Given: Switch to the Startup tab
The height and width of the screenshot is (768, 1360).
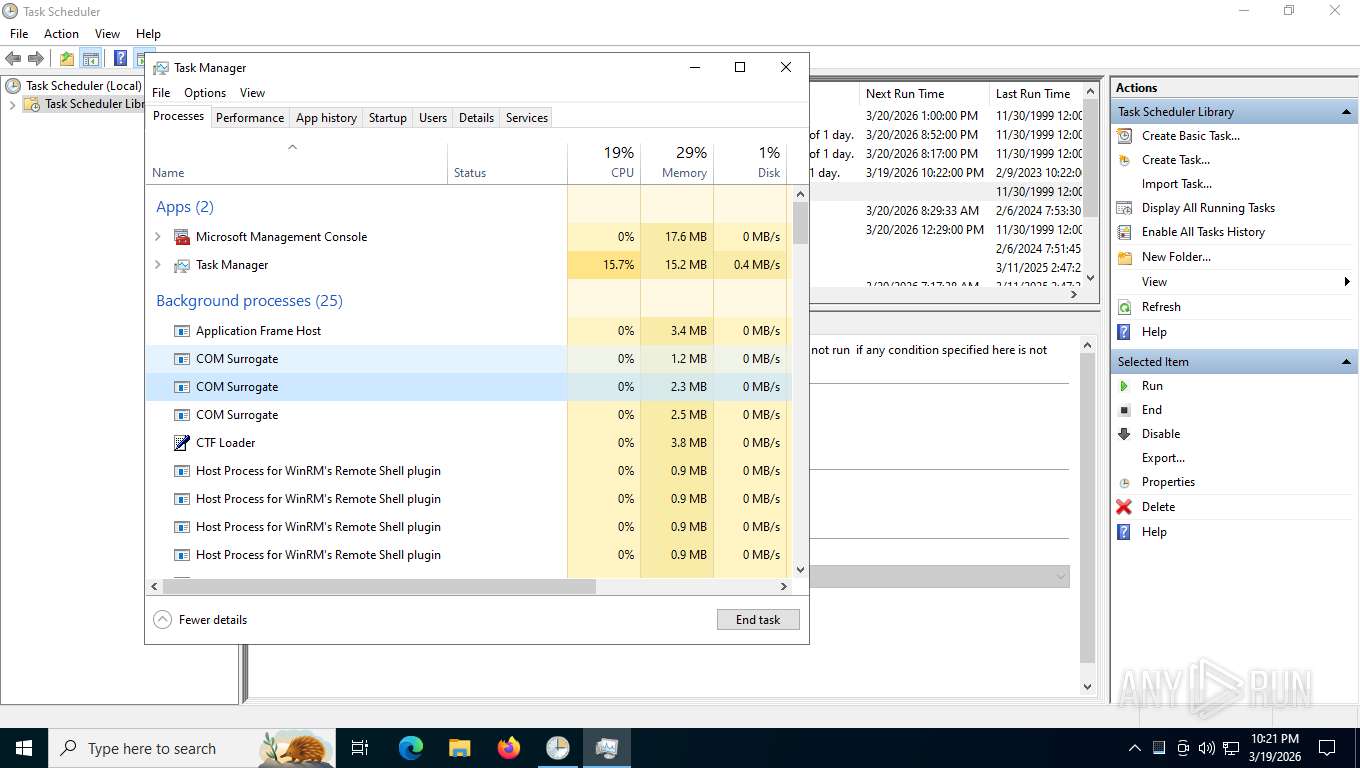Looking at the screenshot, I should 388,118.
